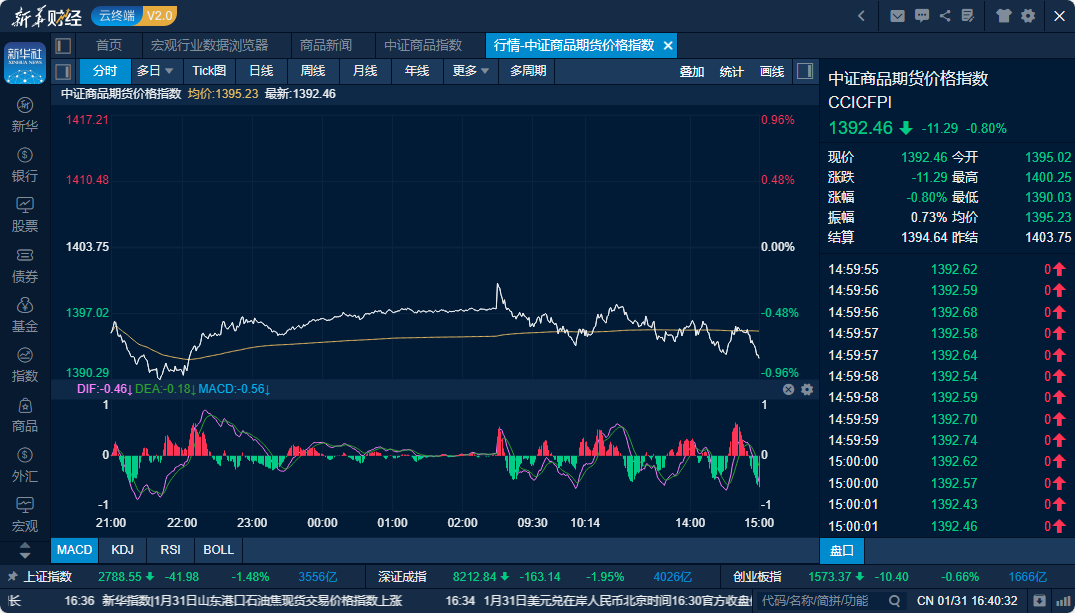Expand the left sidebar up-down arrows
This screenshot has width=1075, height=613.
point(25,550)
